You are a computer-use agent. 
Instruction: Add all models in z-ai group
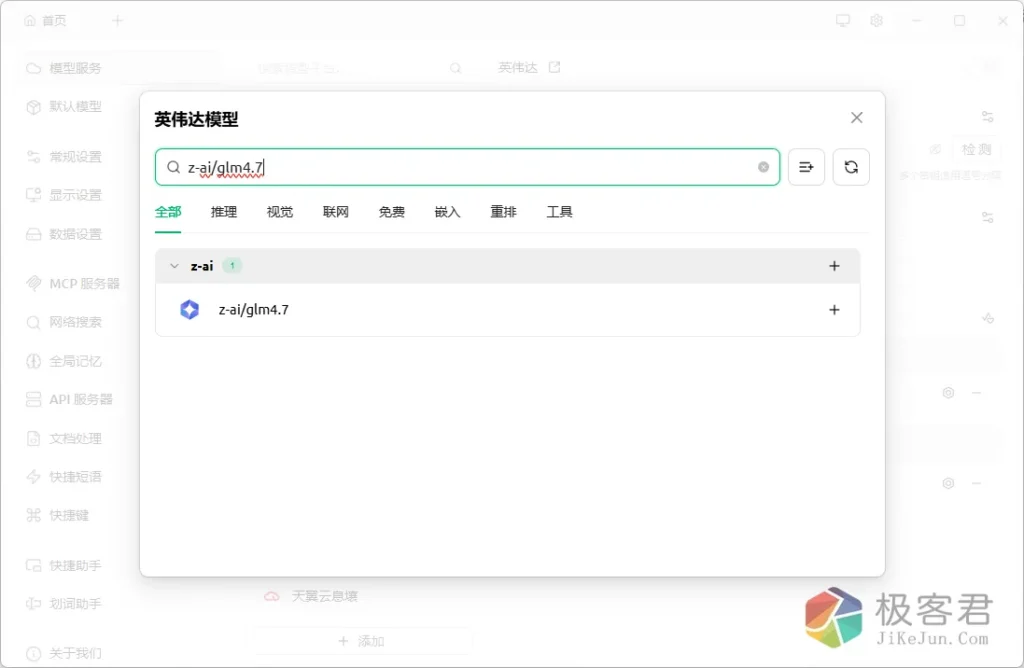[835, 266]
